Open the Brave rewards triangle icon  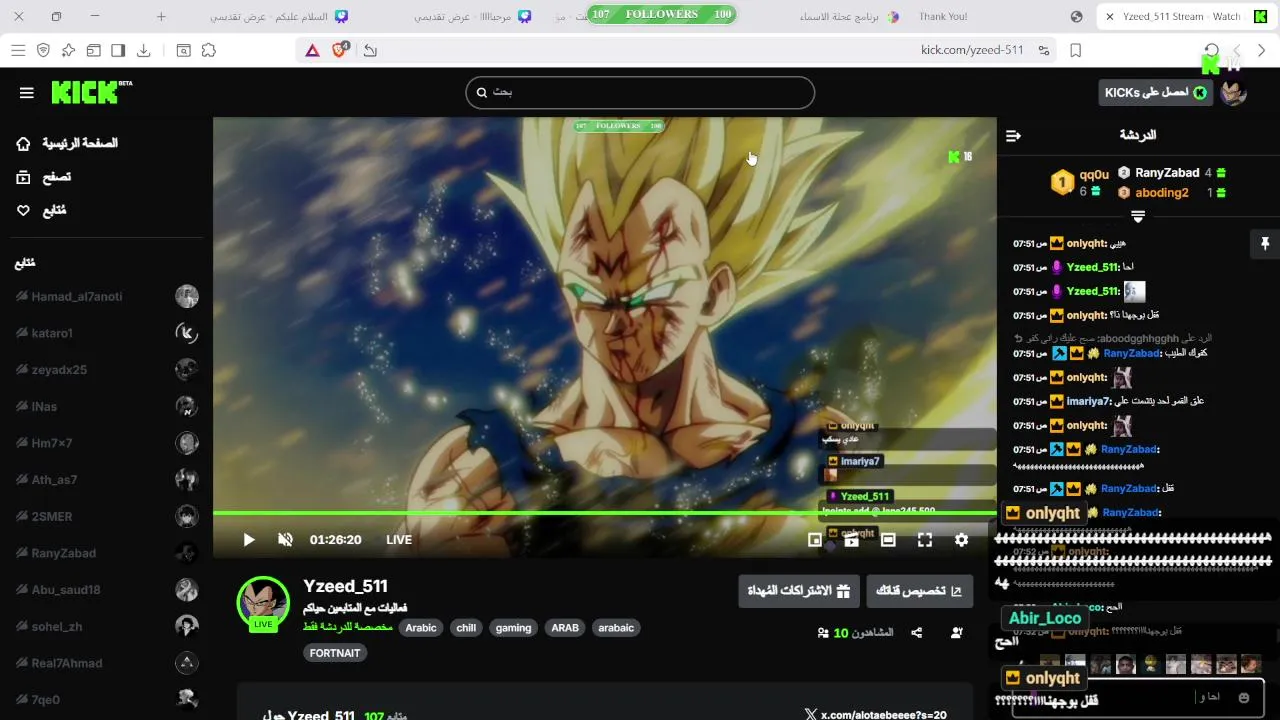click(x=313, y=50)
